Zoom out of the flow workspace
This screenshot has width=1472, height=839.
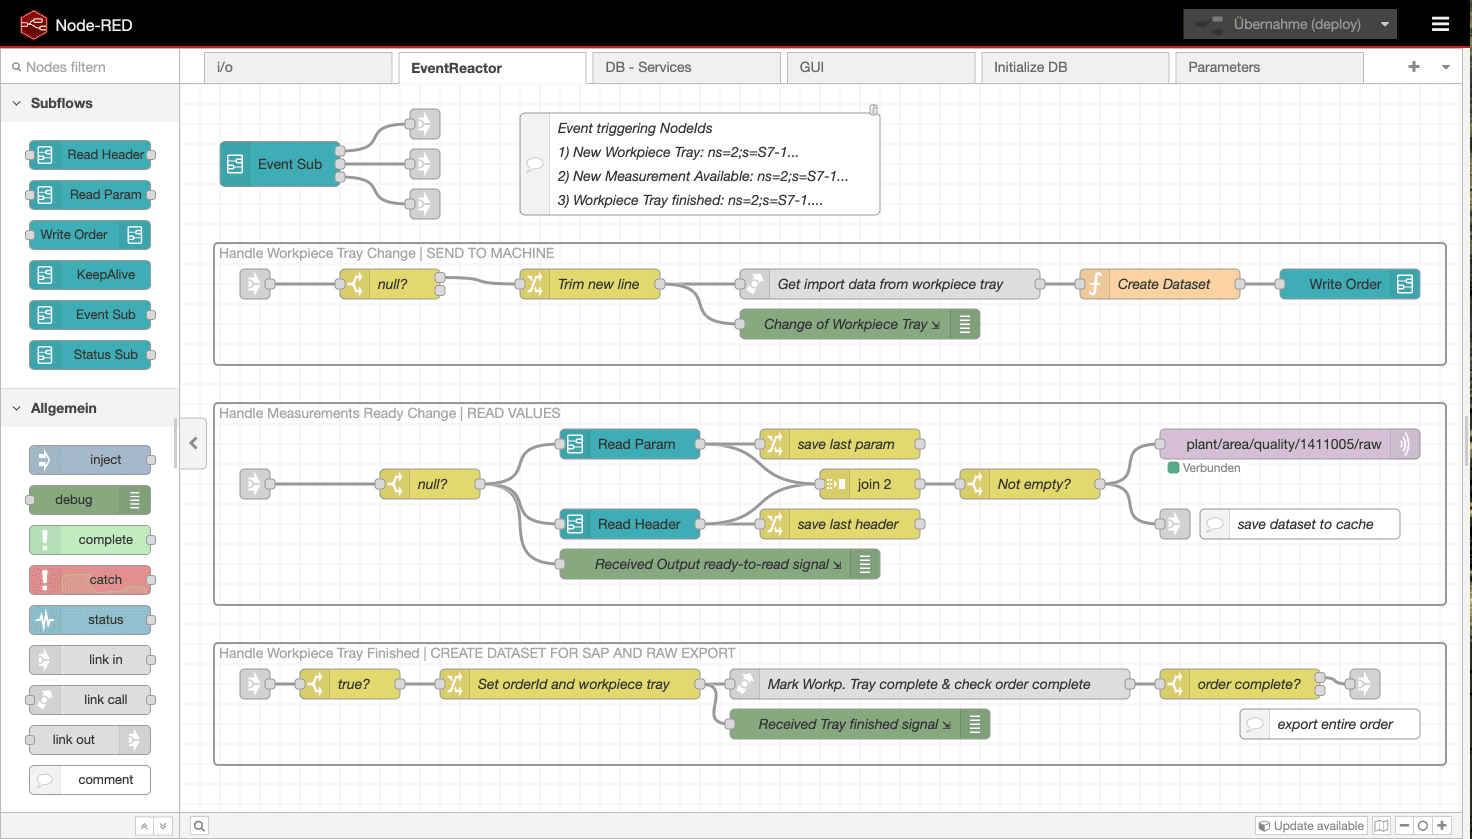pos(1404,825)
